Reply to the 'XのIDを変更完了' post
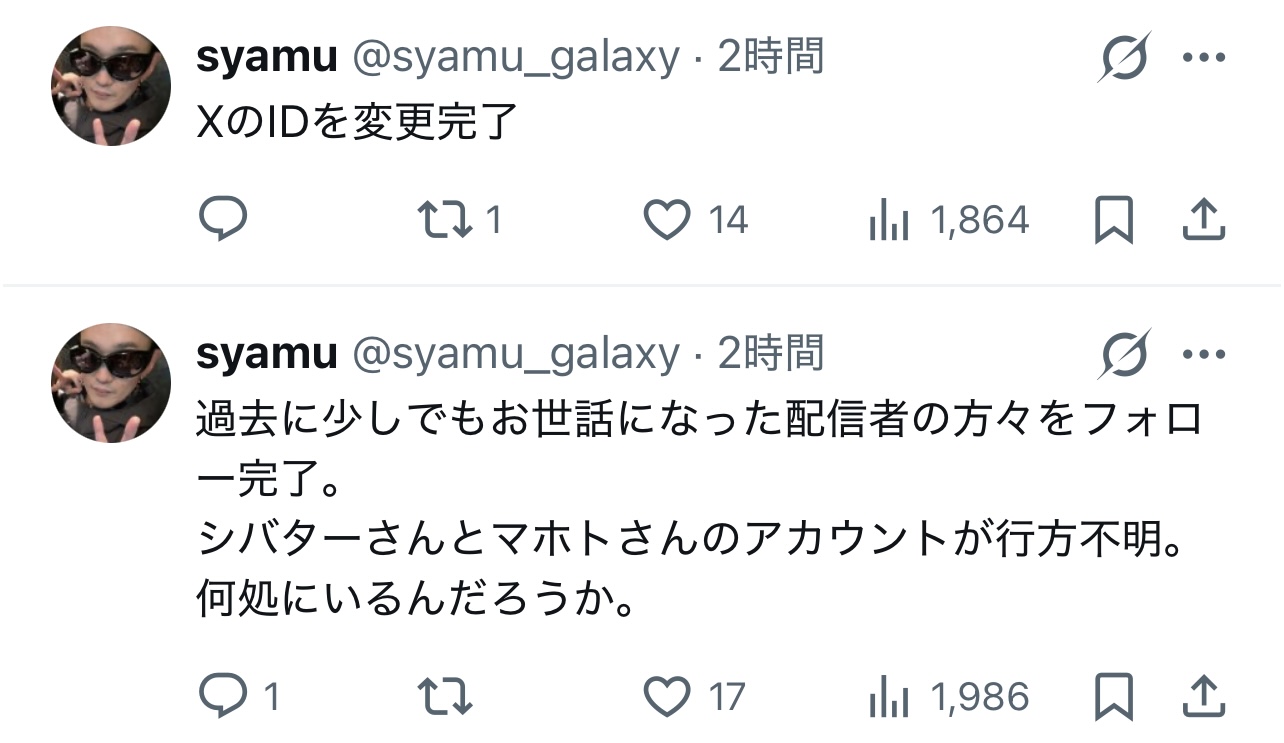This screenshot has height=743, width=1284. pyautogui.click(x=222, y=219)
